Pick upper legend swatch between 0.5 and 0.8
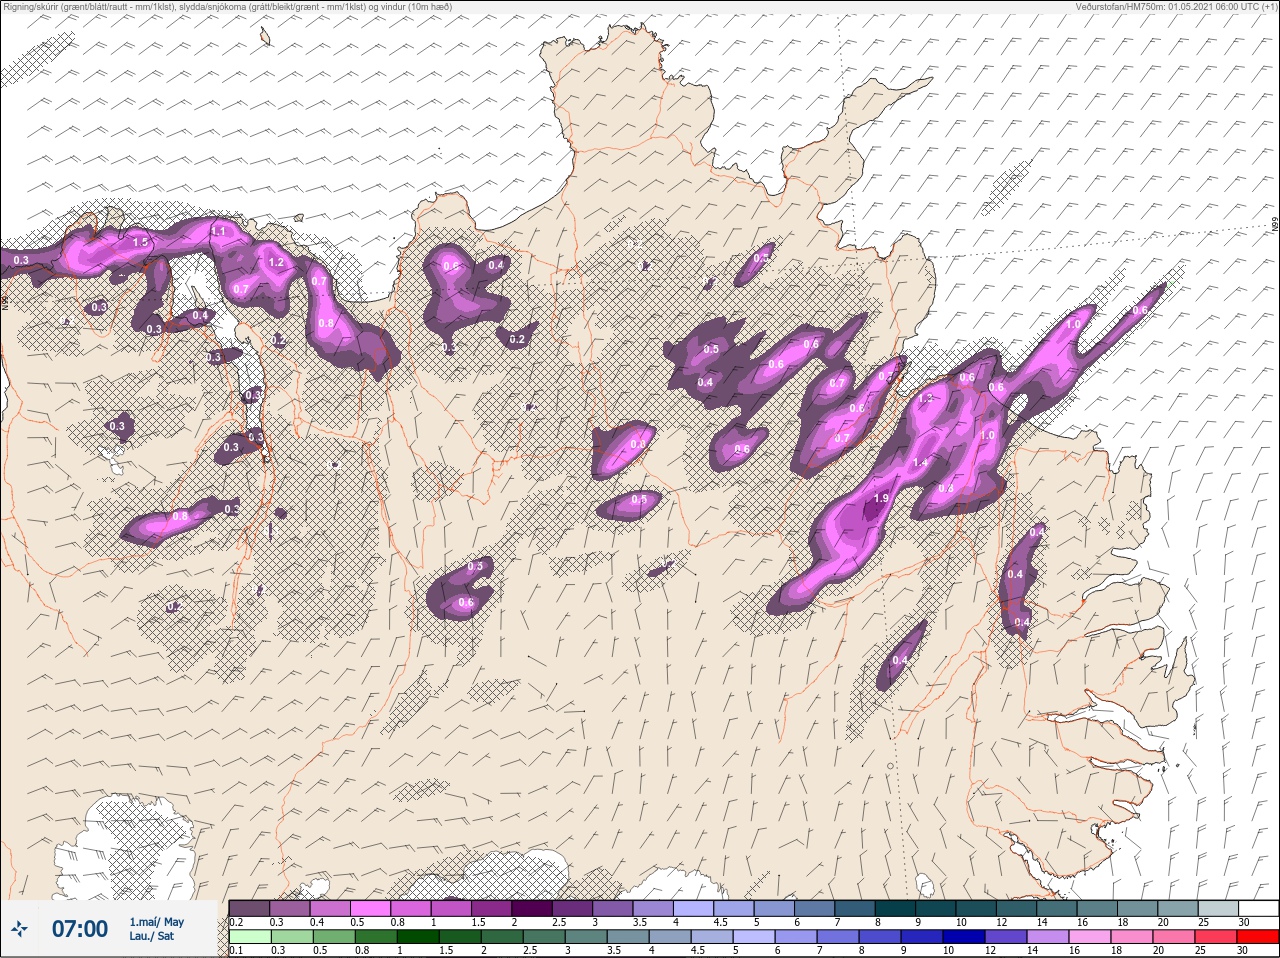The image size is (1280, 958). click(x=371, y=908)
